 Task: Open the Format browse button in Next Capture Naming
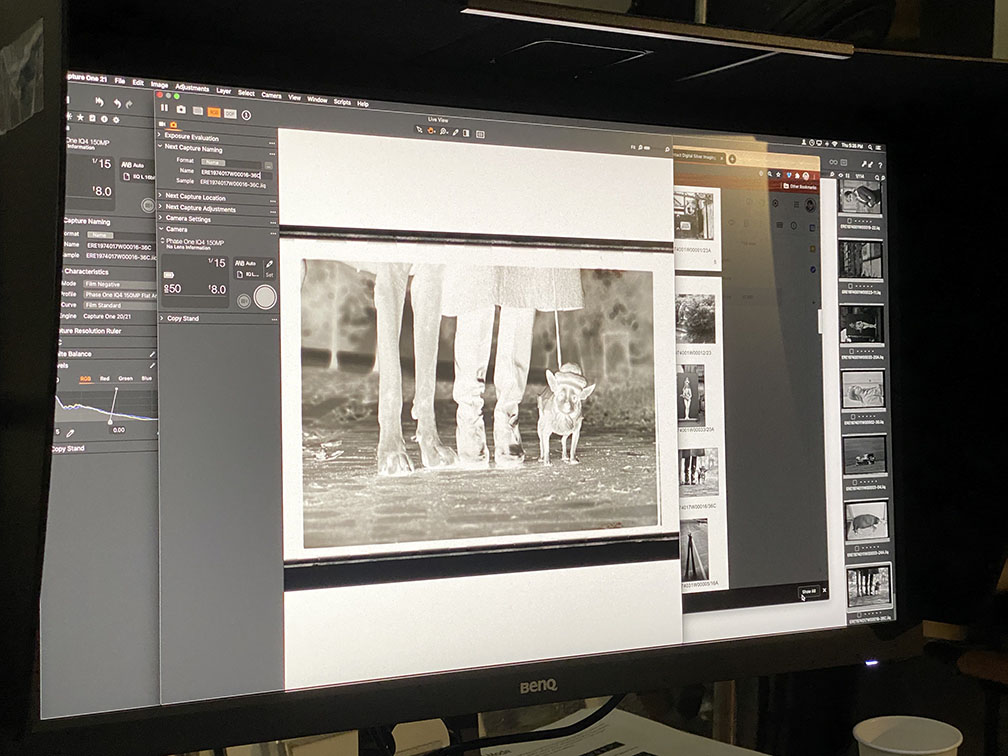coord(268,165)
